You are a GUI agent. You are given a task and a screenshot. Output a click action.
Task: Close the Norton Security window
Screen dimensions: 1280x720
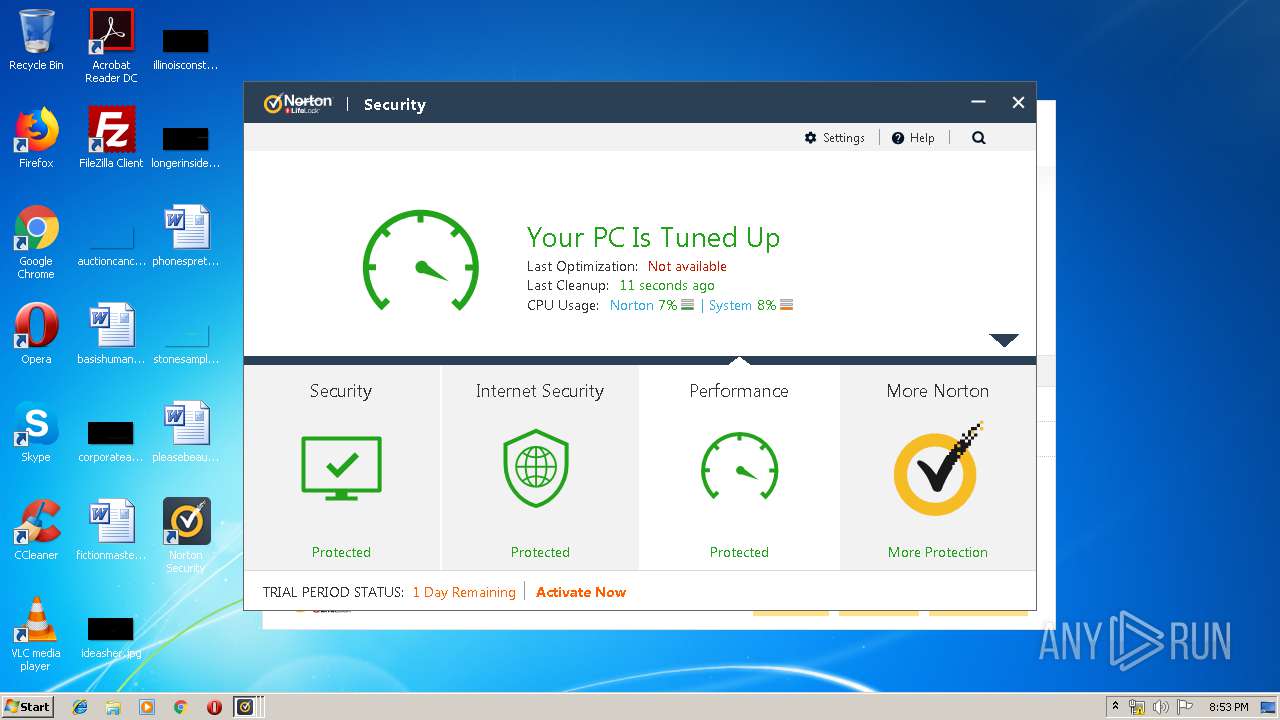pos(1018,102)
